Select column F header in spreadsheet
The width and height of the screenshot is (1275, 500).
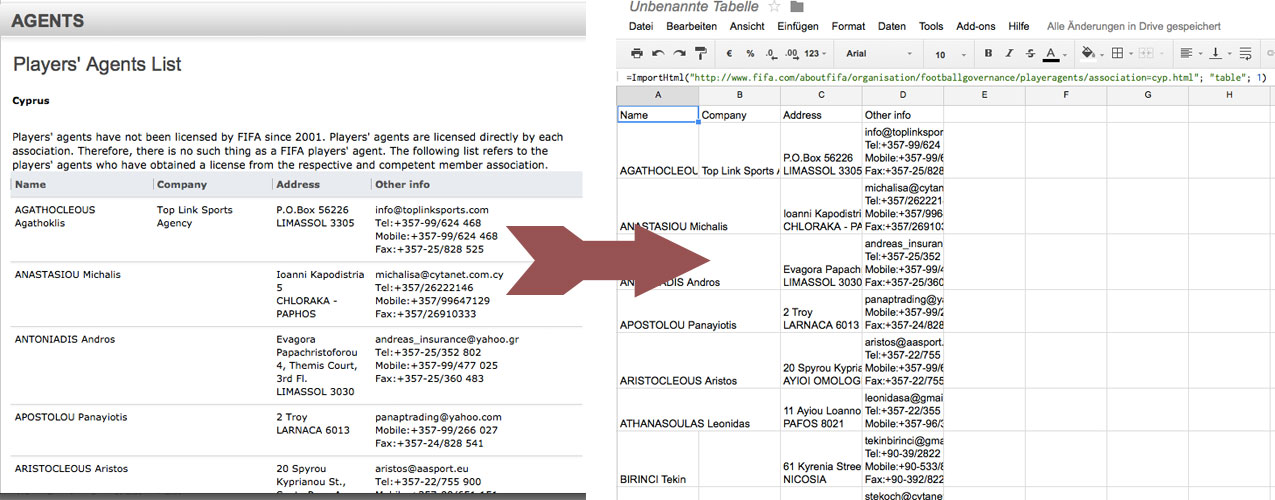coord(1066,95)
